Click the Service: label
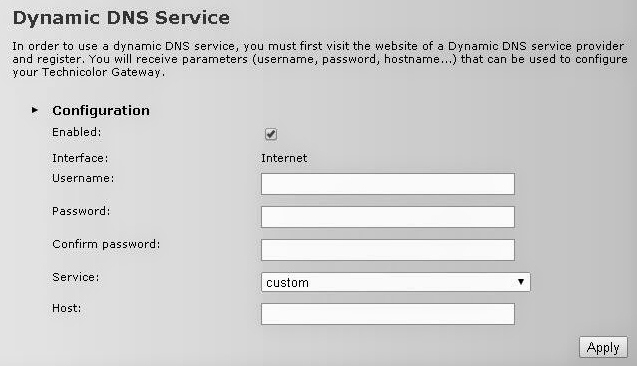Image resolution: width=637 pixels, height=366 pixels. click(76, 277)
